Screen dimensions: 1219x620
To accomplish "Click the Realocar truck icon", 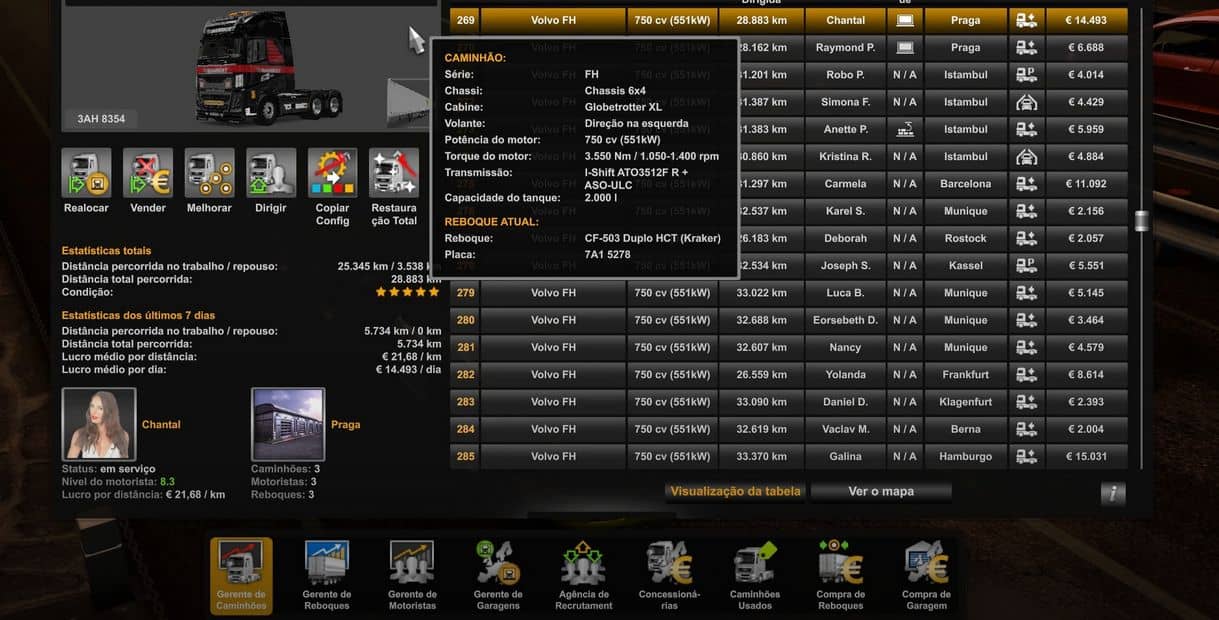I will point(86,174).
